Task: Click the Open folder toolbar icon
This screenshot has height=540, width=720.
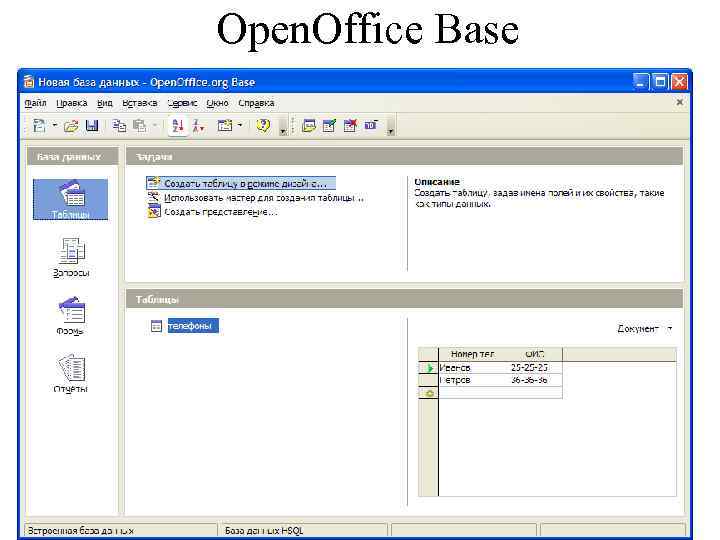Action: coord(71,126)
